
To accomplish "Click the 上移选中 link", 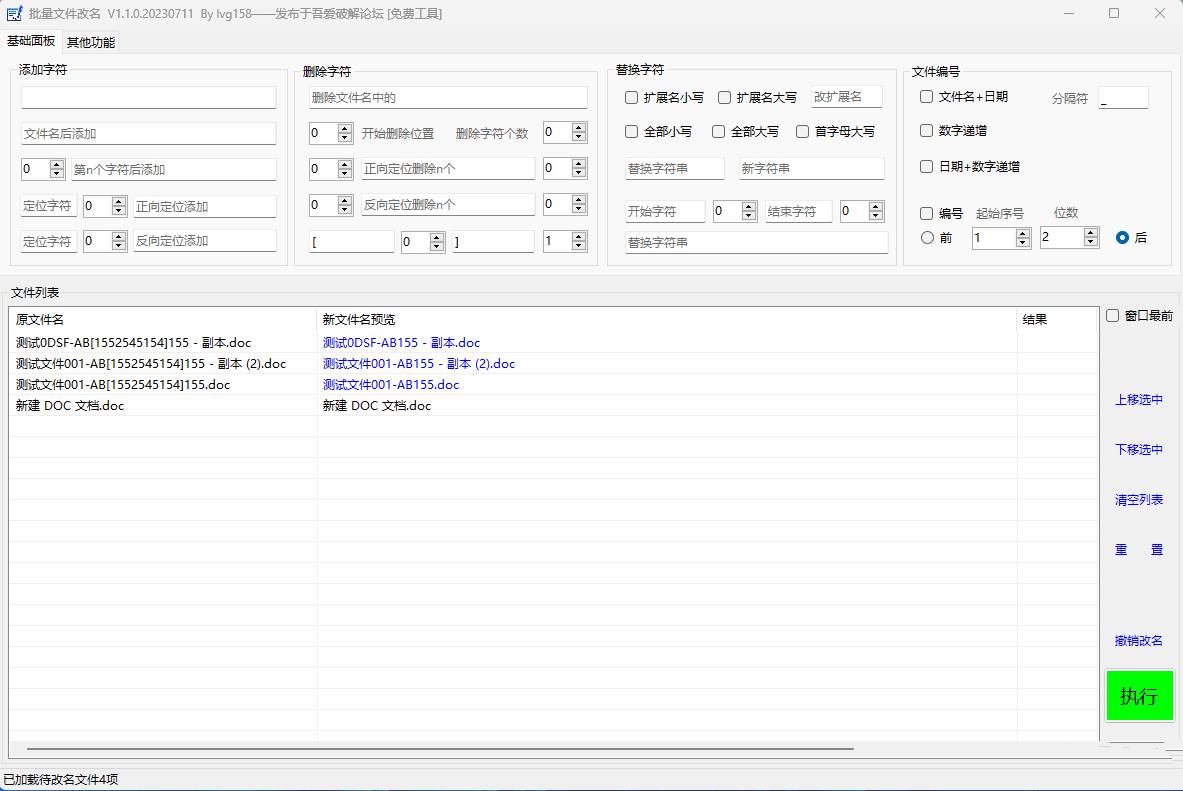I will click(1139, 399).
